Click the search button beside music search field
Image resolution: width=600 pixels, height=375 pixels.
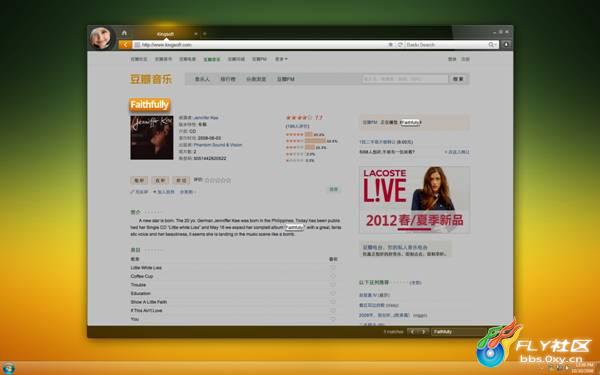pos(458,79)
